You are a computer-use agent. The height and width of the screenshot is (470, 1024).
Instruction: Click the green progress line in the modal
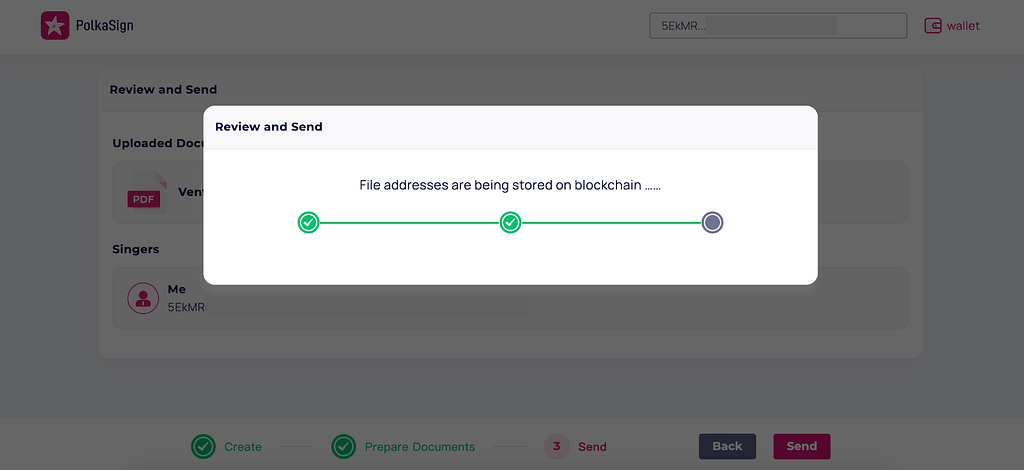409,222
